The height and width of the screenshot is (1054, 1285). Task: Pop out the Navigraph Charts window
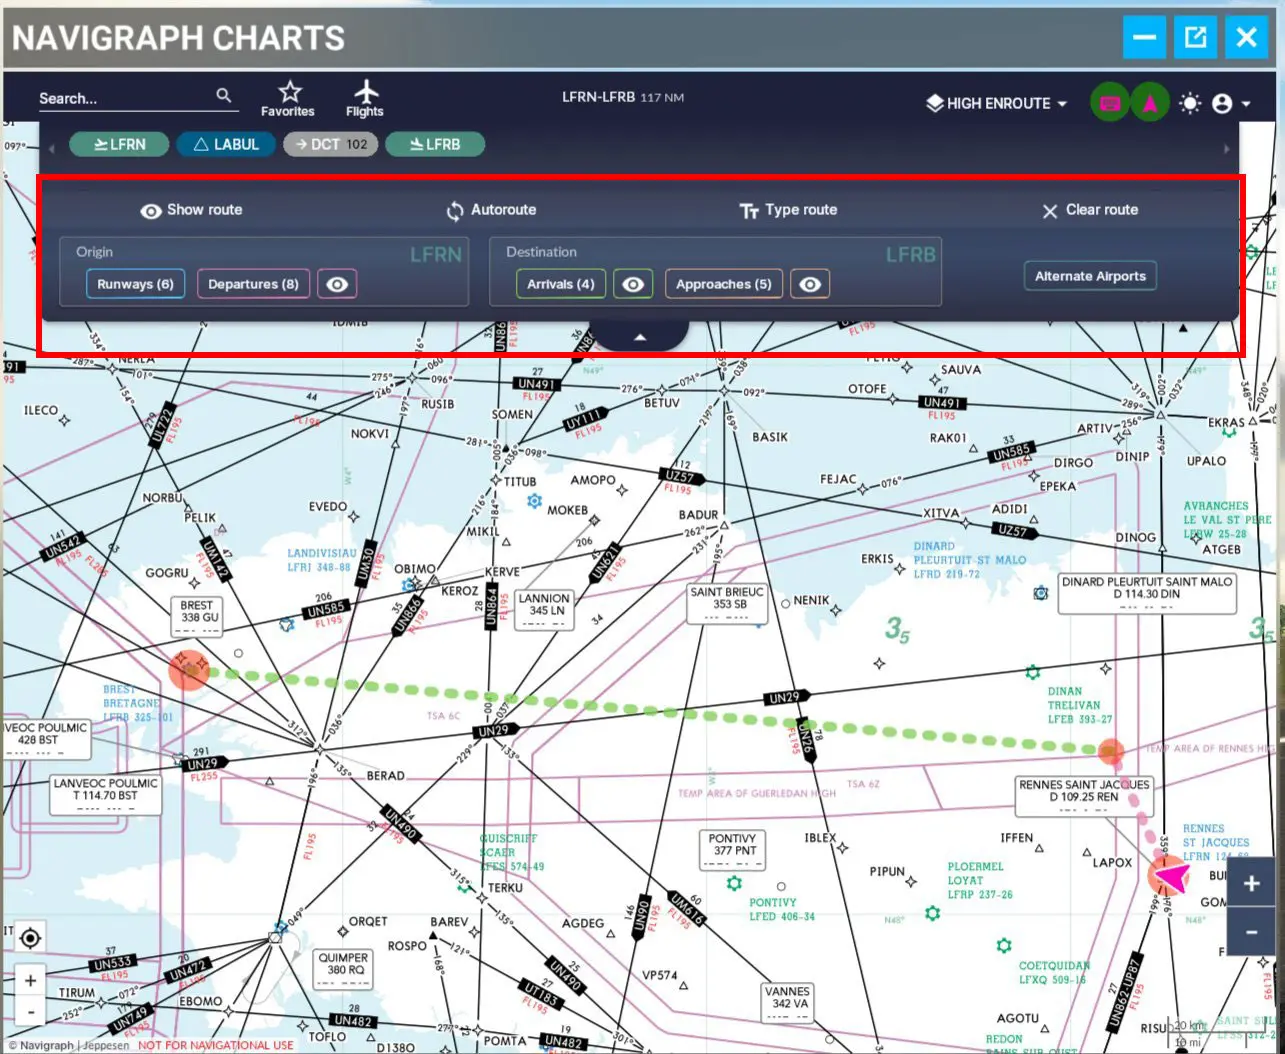click(1195, 38)
